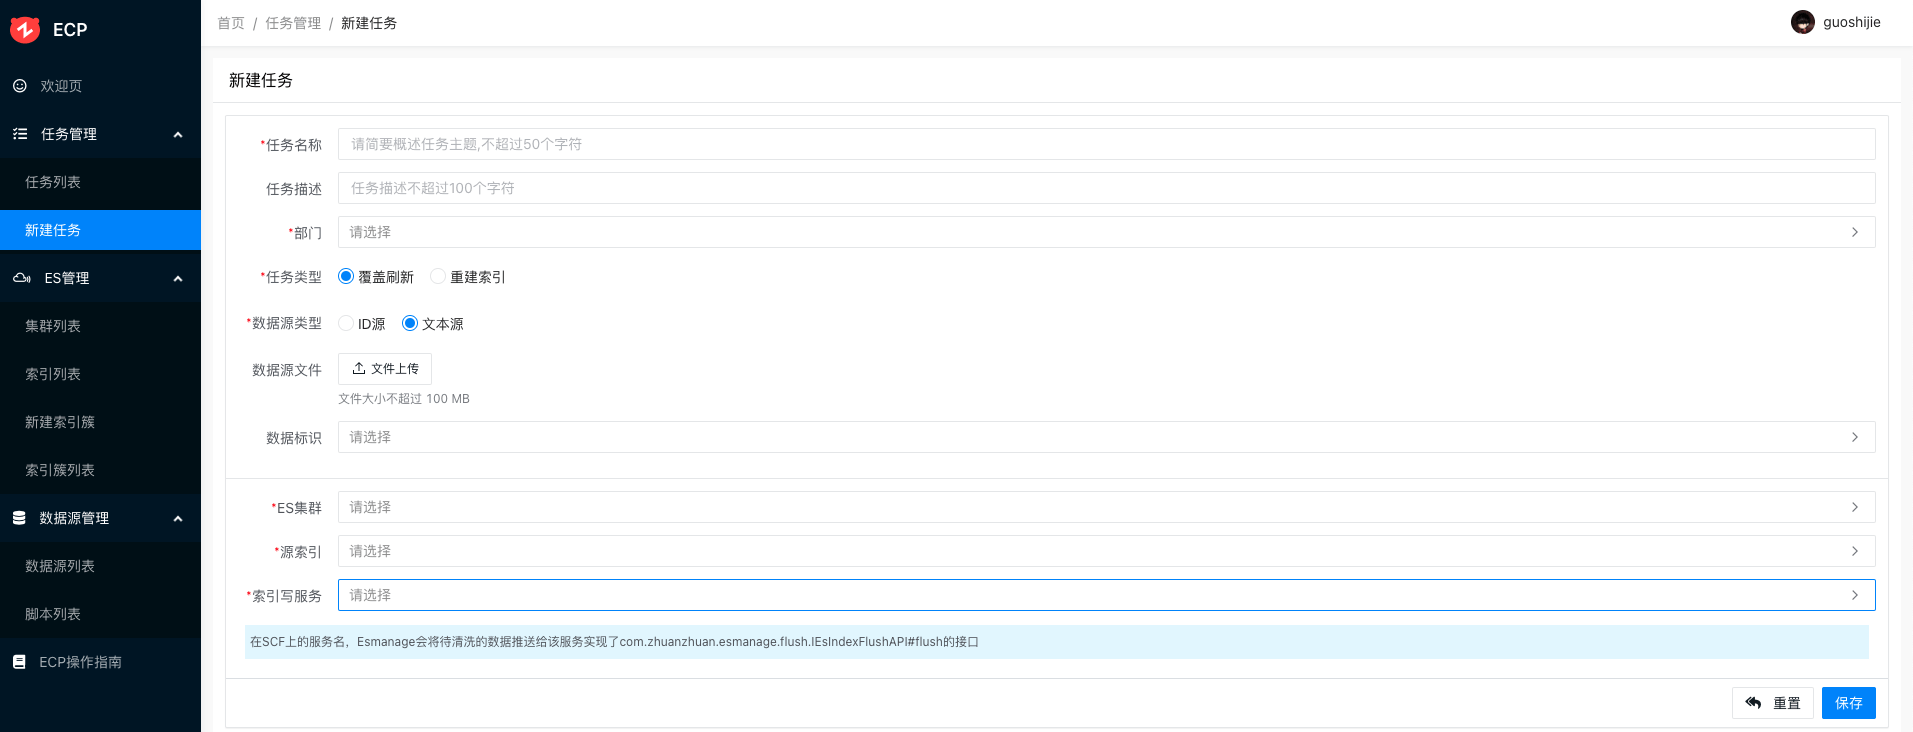
Task: Click the 任务管理 breadcrumb link
Action: pyautogui.click(x=293, y=23)
